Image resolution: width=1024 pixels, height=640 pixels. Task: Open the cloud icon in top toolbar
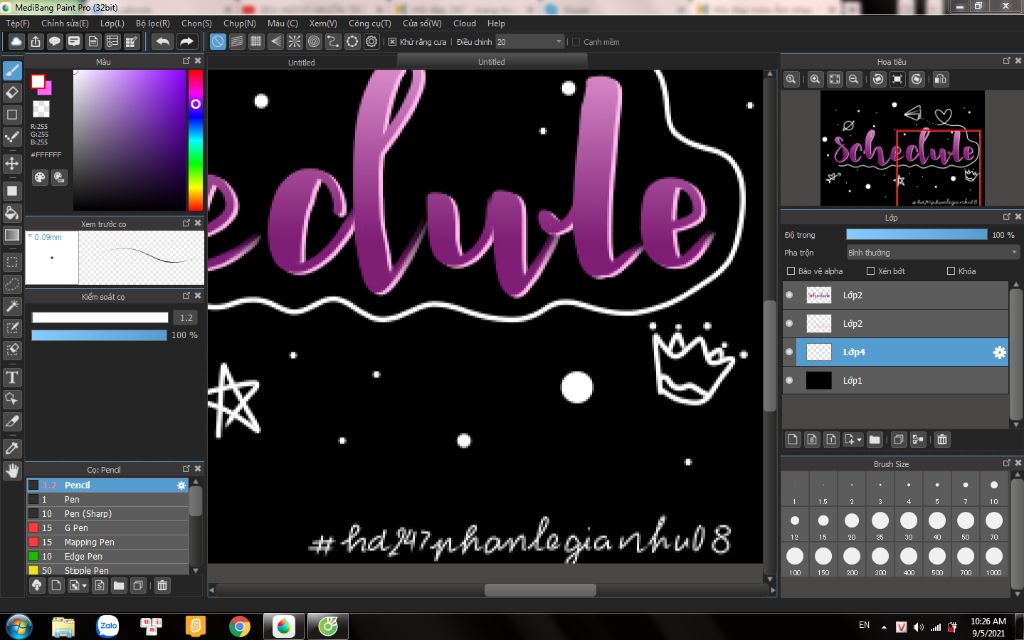coord(16,42)
